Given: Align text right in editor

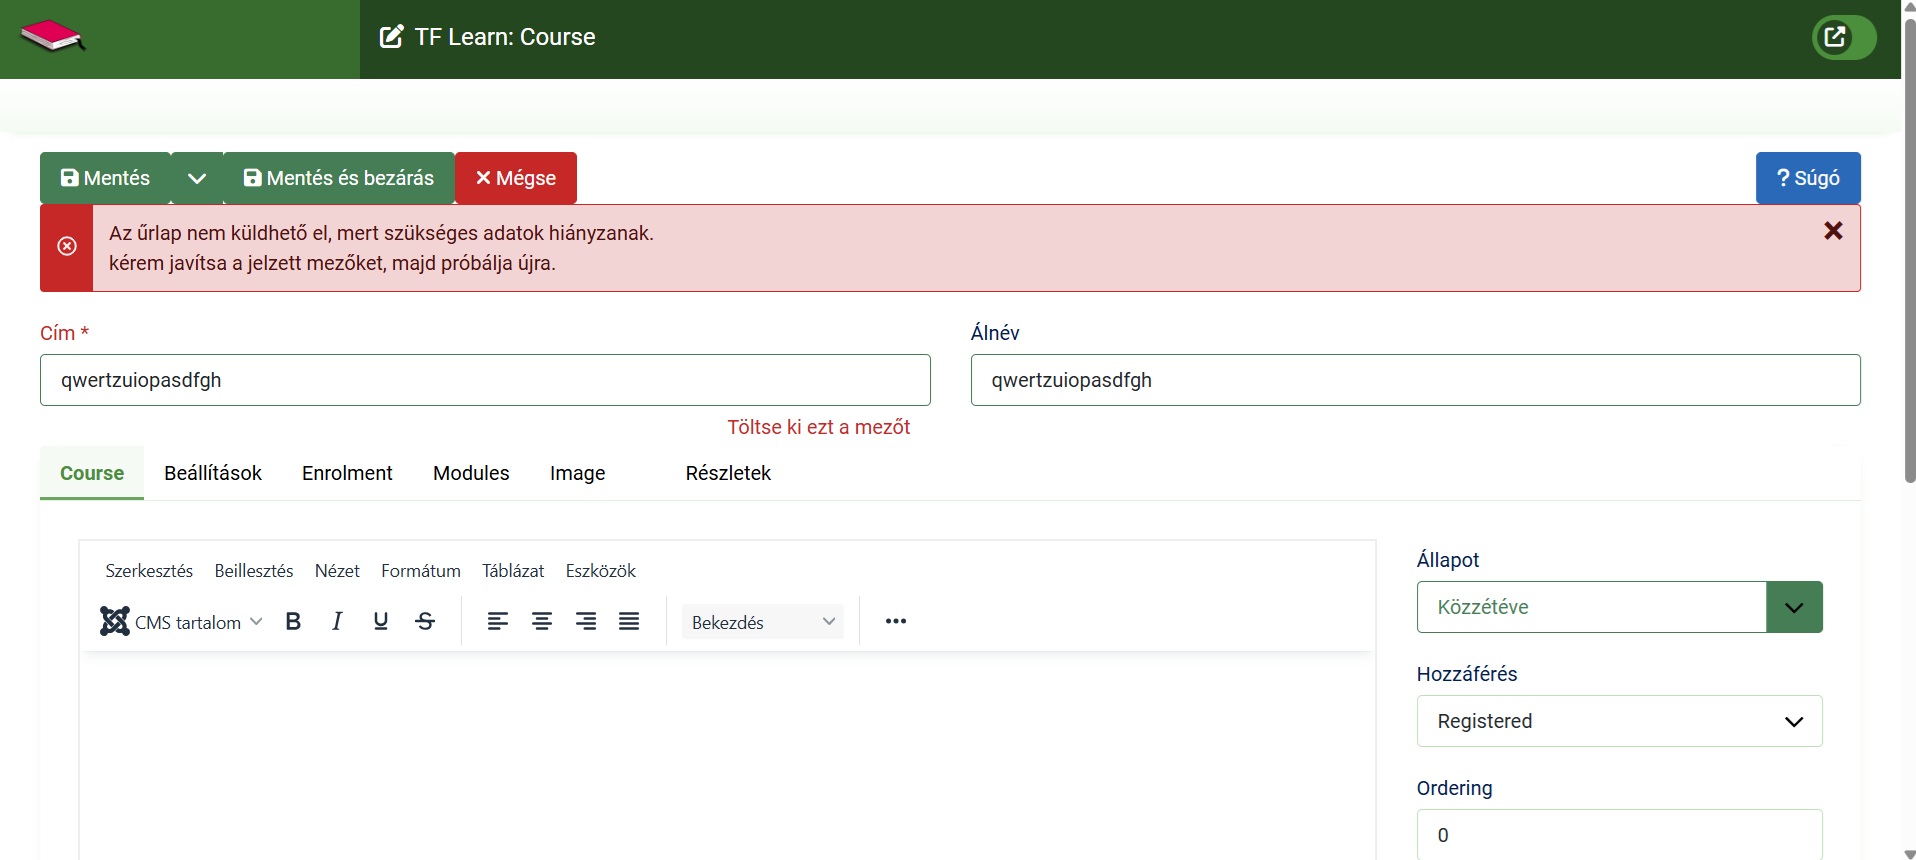Looking at the screenshot, I should [585, 622].
